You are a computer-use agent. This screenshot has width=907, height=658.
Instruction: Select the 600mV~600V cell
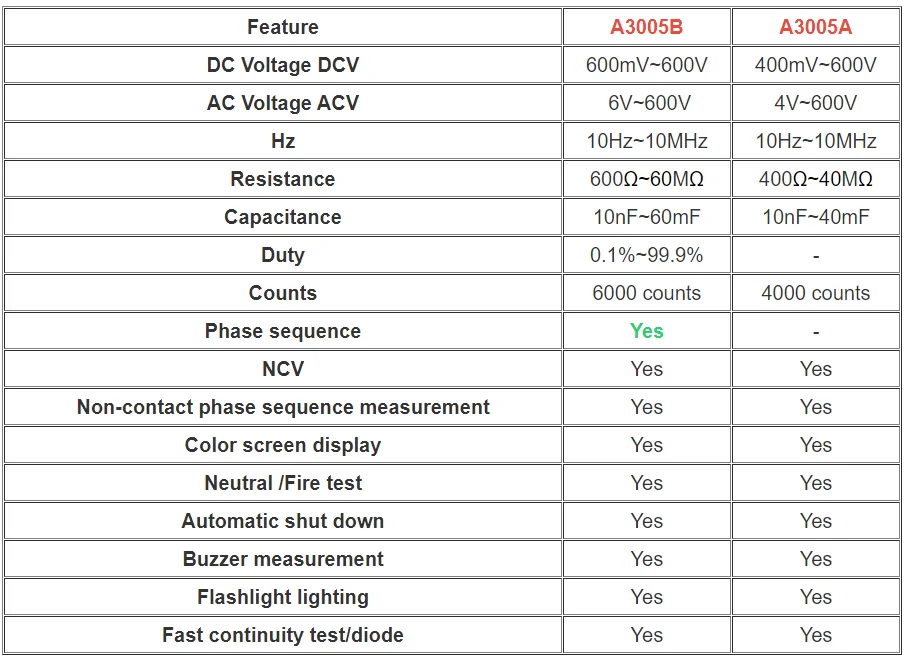tap(646, 65)
